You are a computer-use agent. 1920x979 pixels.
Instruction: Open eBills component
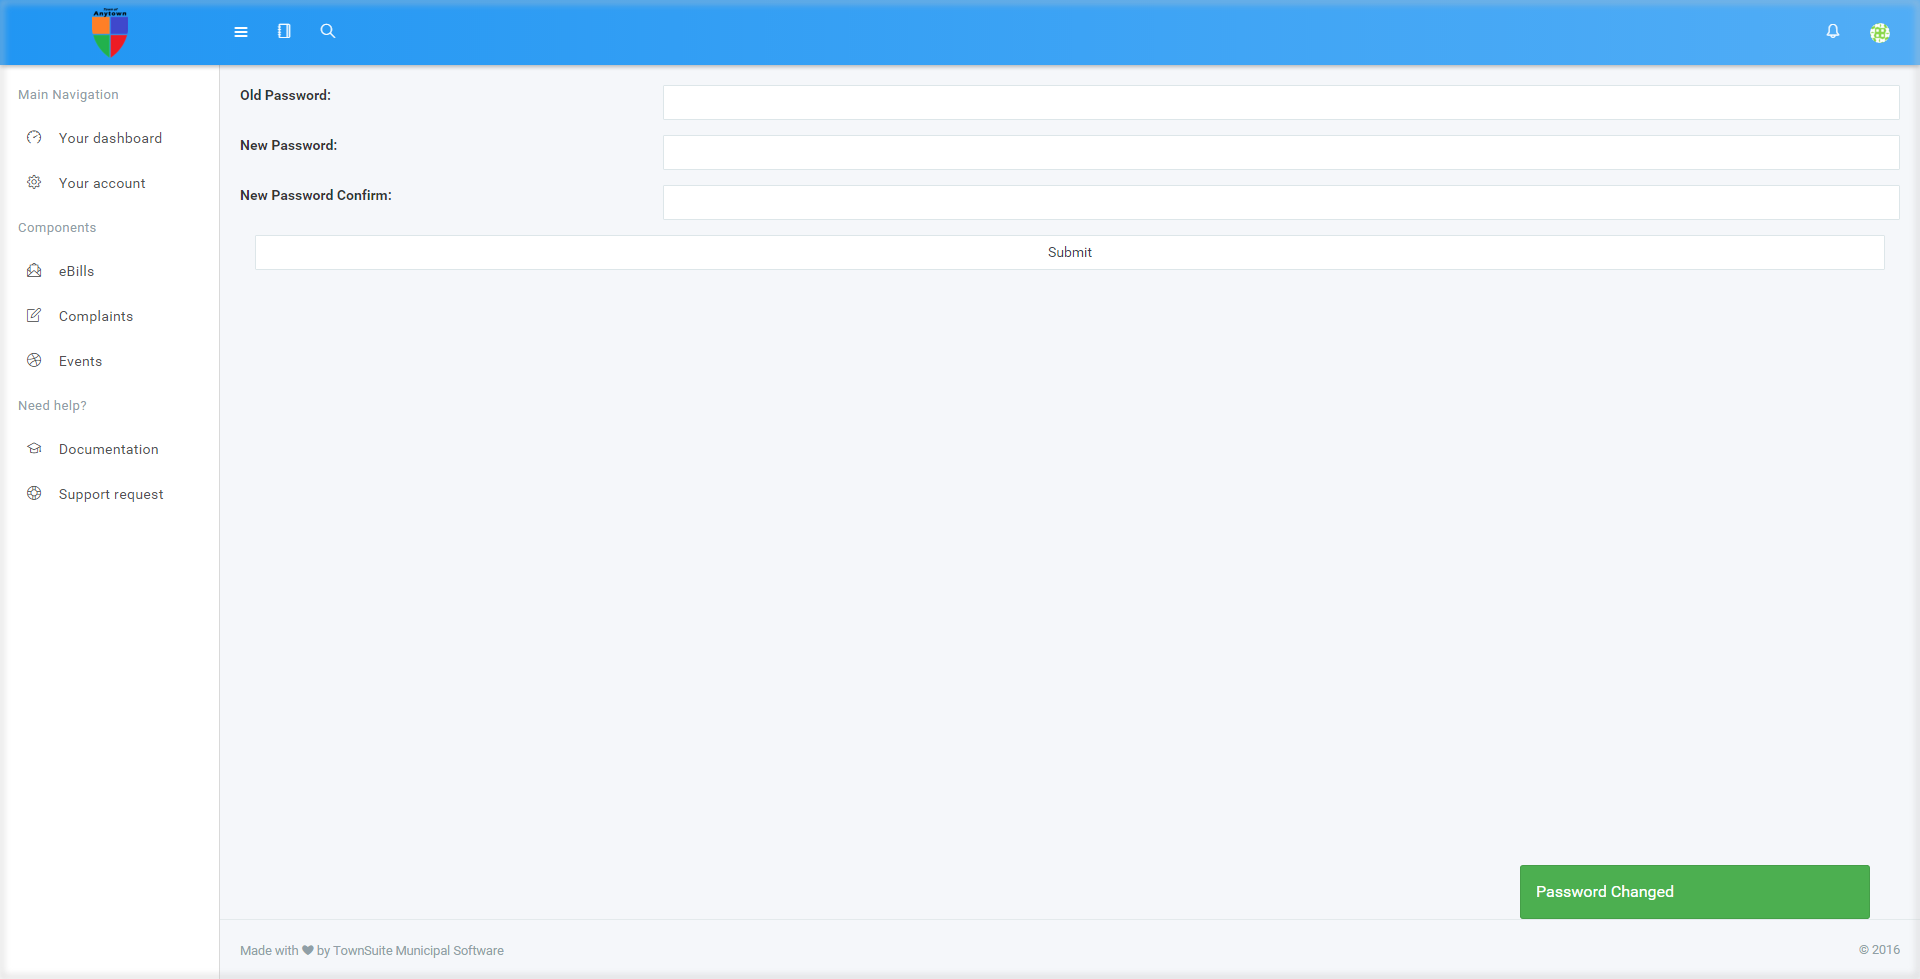click(x=76, y=271)
